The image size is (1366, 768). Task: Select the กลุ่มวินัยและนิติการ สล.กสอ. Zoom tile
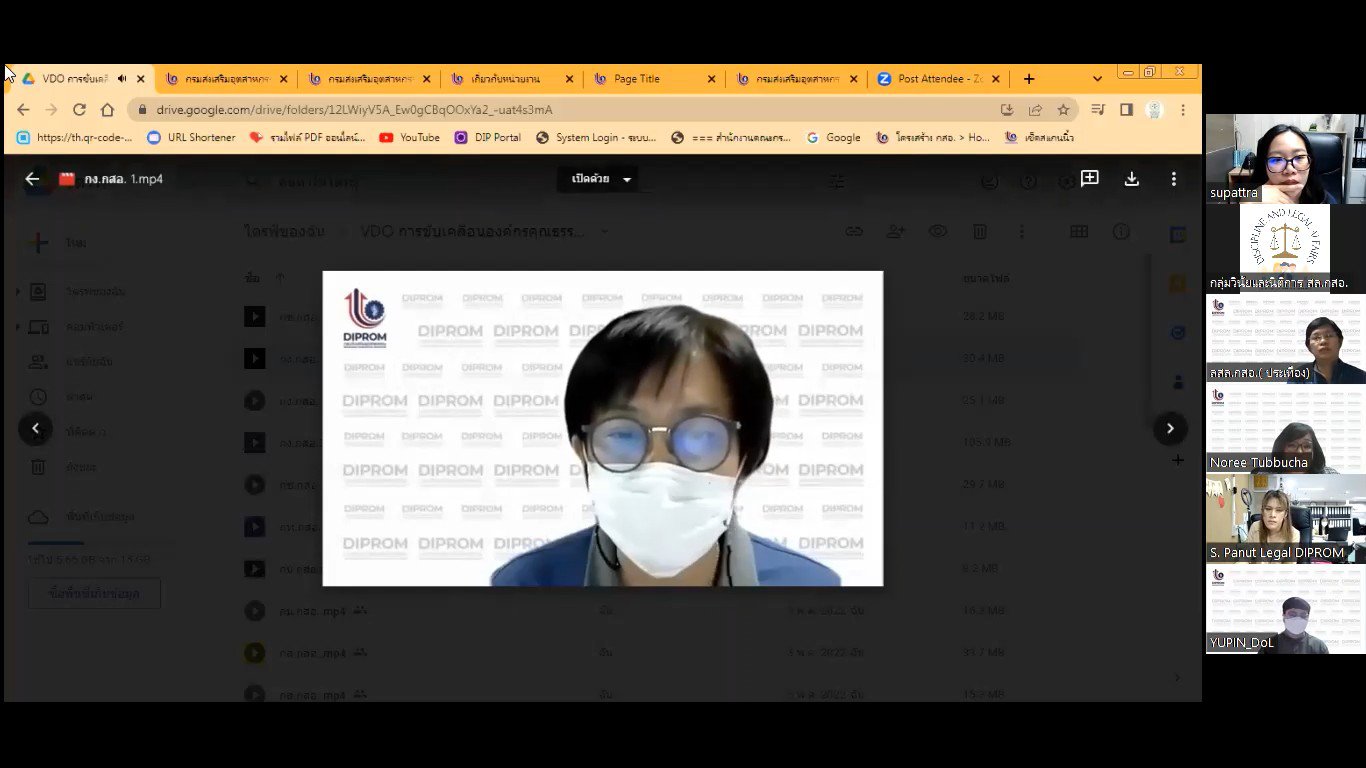point(1285,248)
